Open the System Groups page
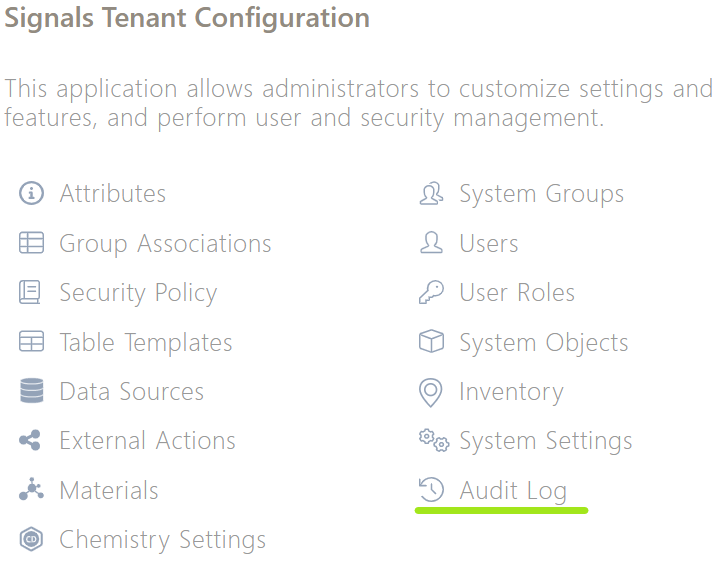 pyautogui.click(x=541, y=194)
